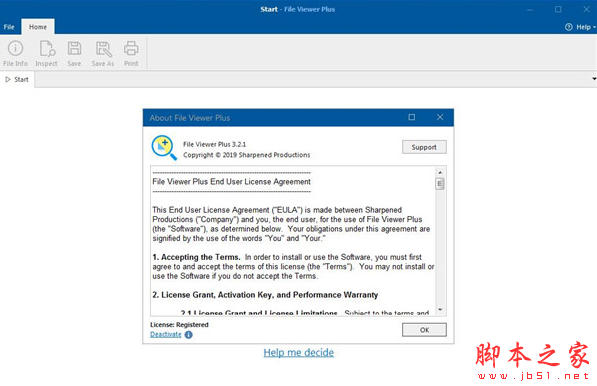This screenshot has height=386, width=597.
Task: Maximize the About File Viewer Plus dialog
Action: (x=412, y=117)
